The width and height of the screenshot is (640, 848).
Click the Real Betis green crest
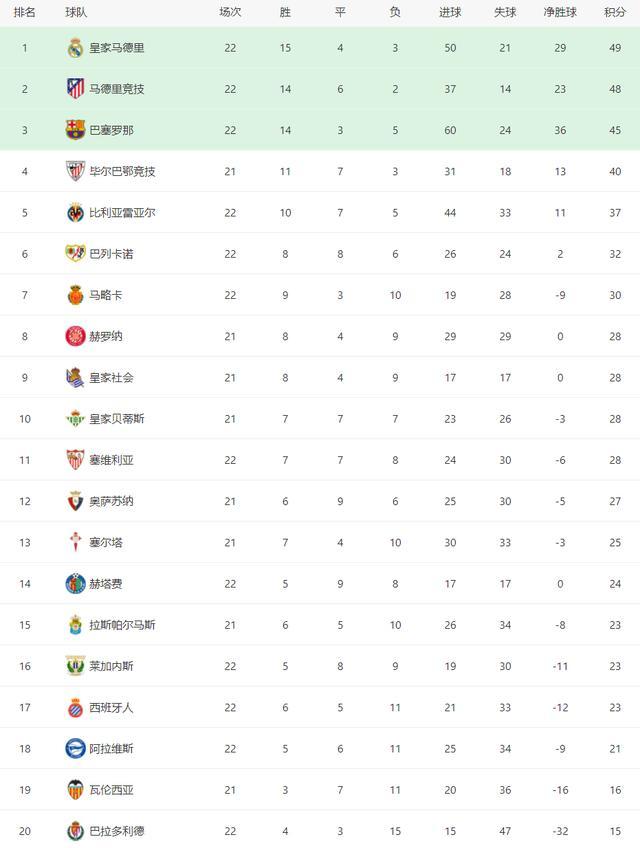(75, 419)
